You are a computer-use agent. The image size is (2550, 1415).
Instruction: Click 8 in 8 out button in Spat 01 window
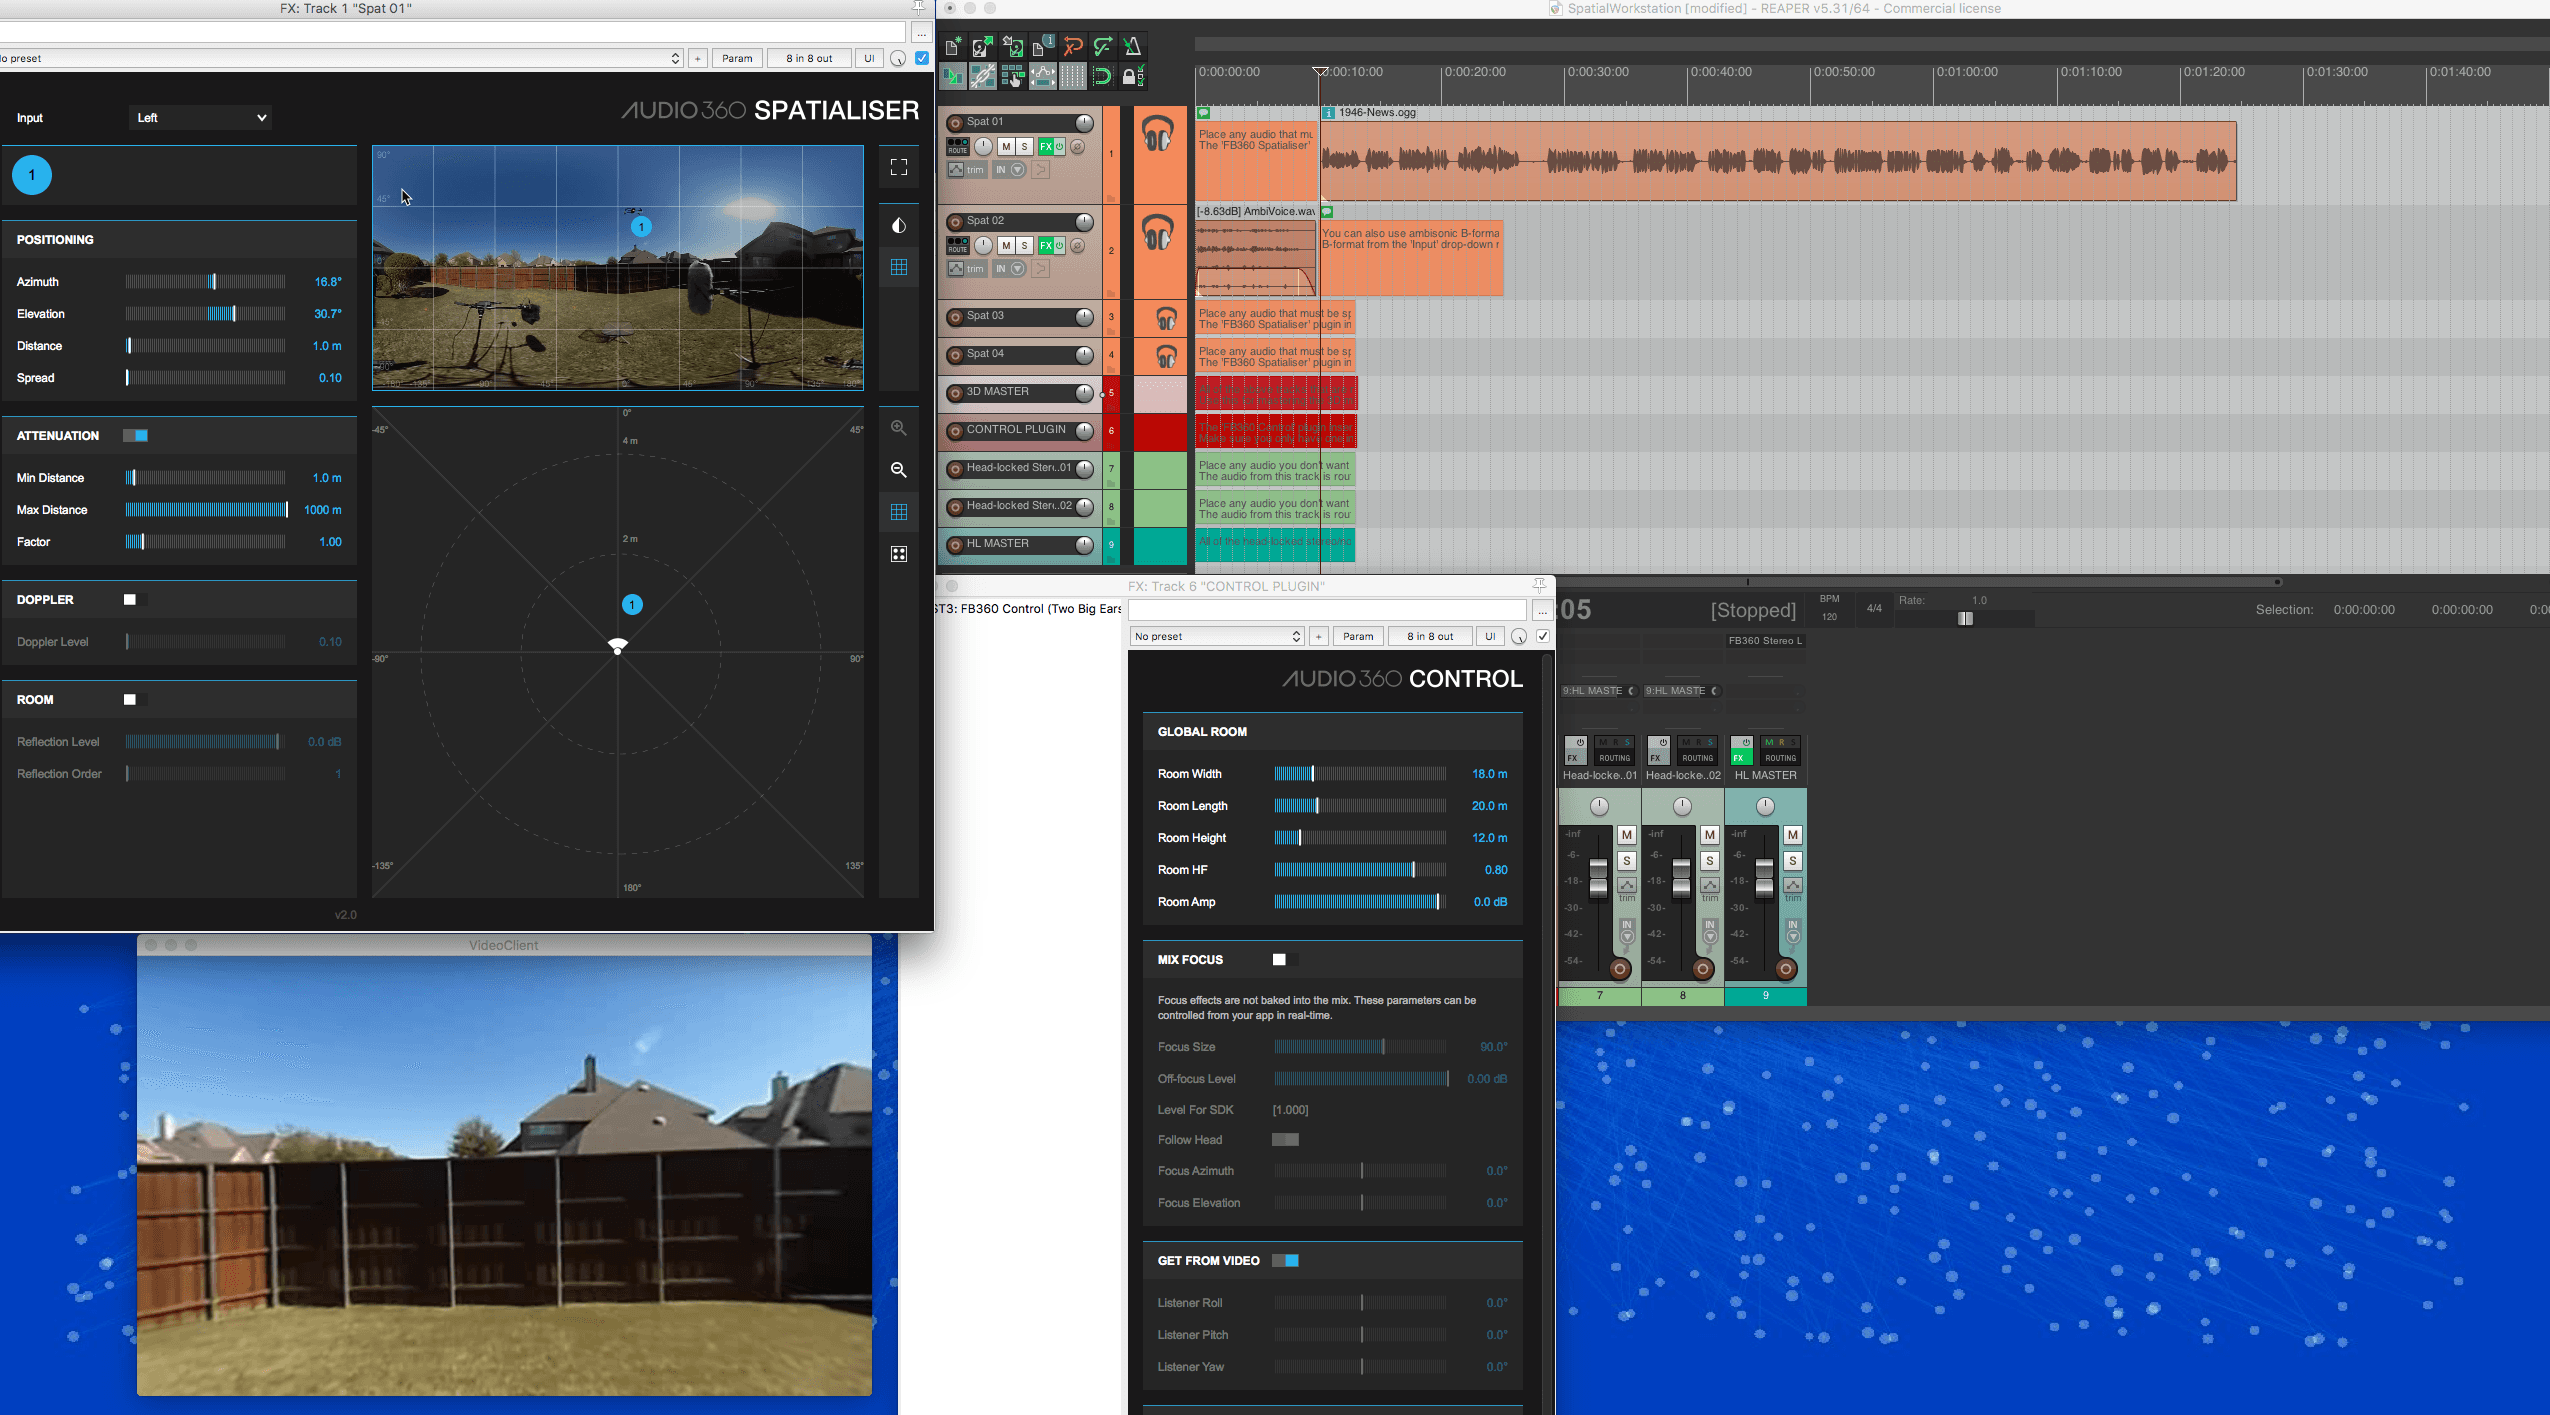click(x=809, y=58)
